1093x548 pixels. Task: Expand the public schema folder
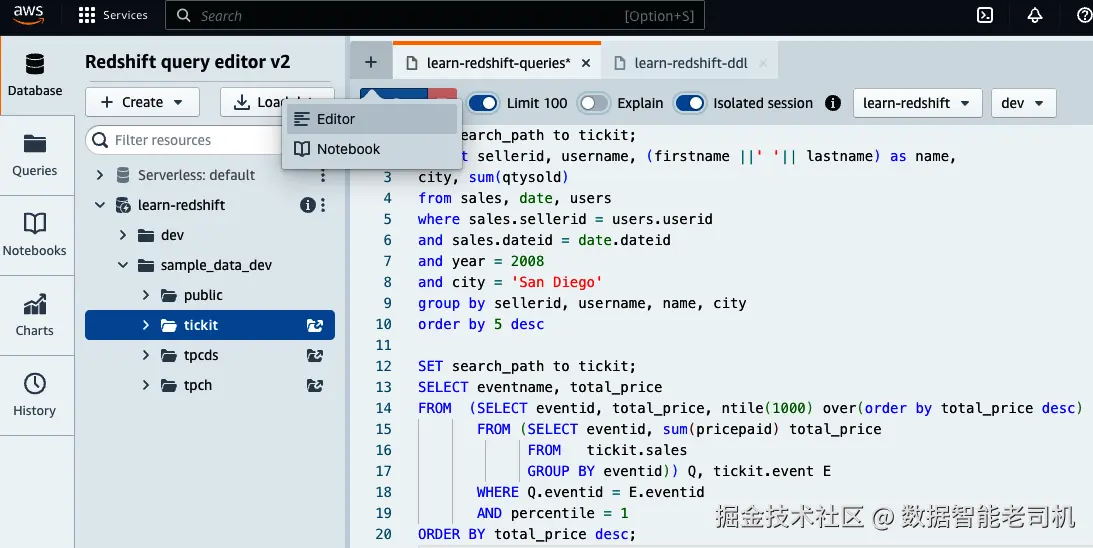(x=146, y=295)
